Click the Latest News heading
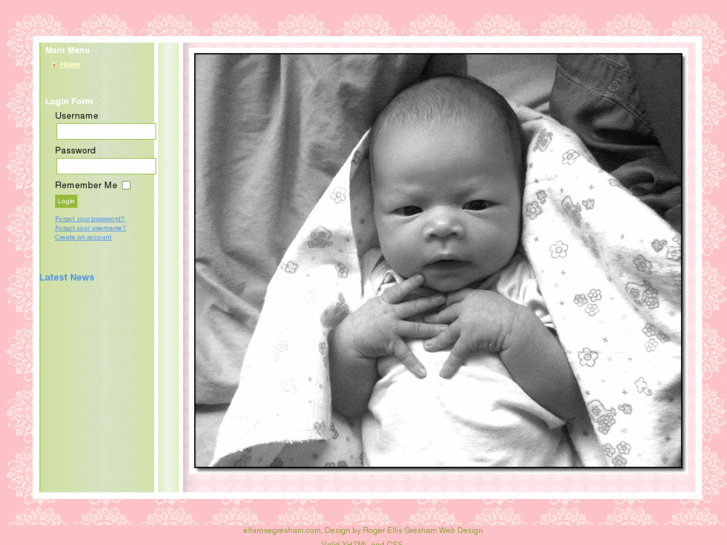The width and height of the screenshot is (727, 545). pos(67,277)
